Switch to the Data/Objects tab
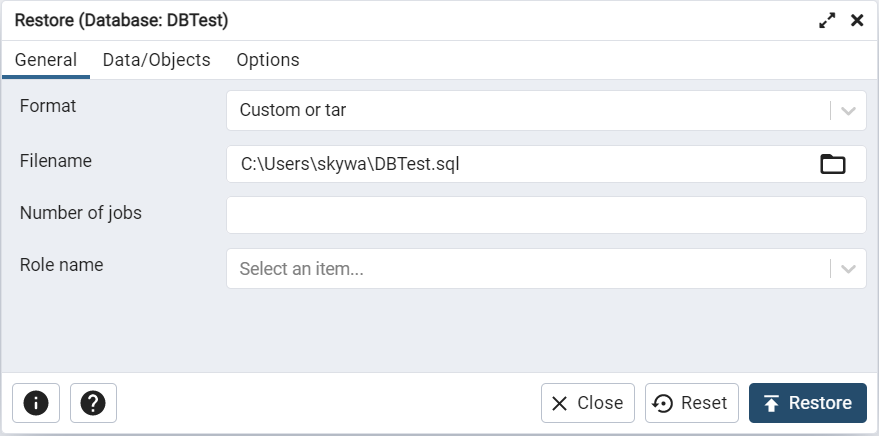The width and height of the screenshot is (879, 436). (x=157, y=60)
